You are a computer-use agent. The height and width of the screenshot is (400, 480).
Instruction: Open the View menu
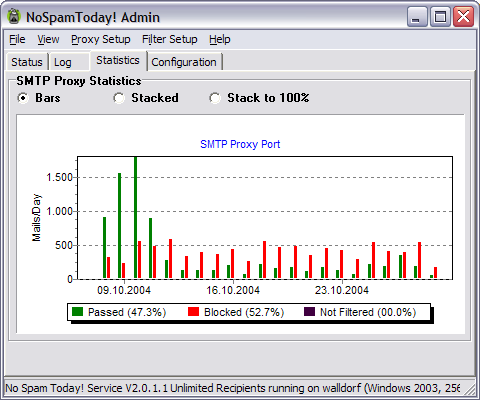tap(48, 39)
